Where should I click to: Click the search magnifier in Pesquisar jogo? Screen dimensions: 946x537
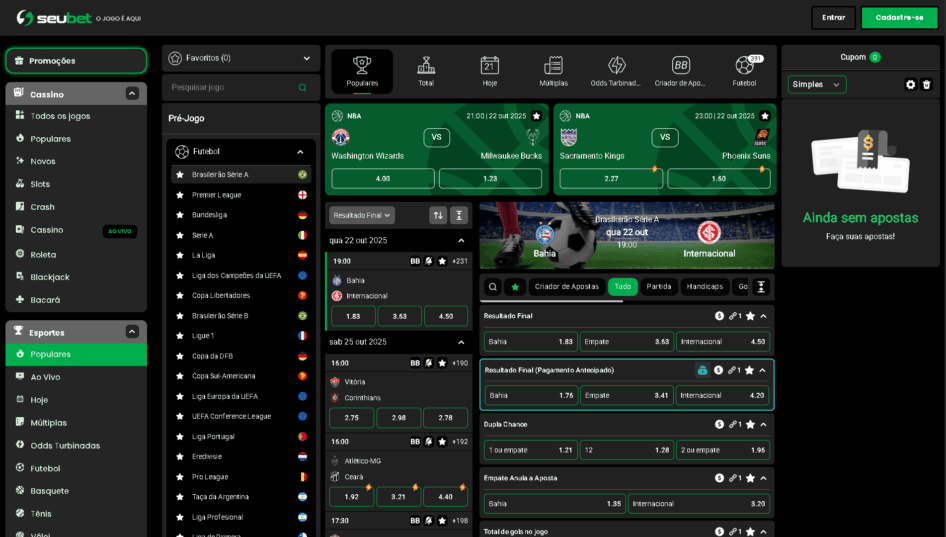click(302, 87)
